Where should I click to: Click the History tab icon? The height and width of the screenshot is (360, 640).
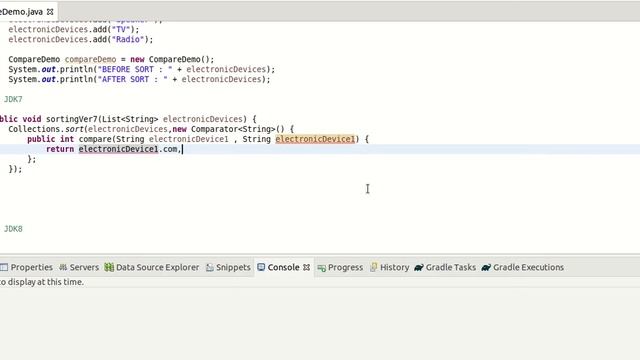click(x=373, y=267)
